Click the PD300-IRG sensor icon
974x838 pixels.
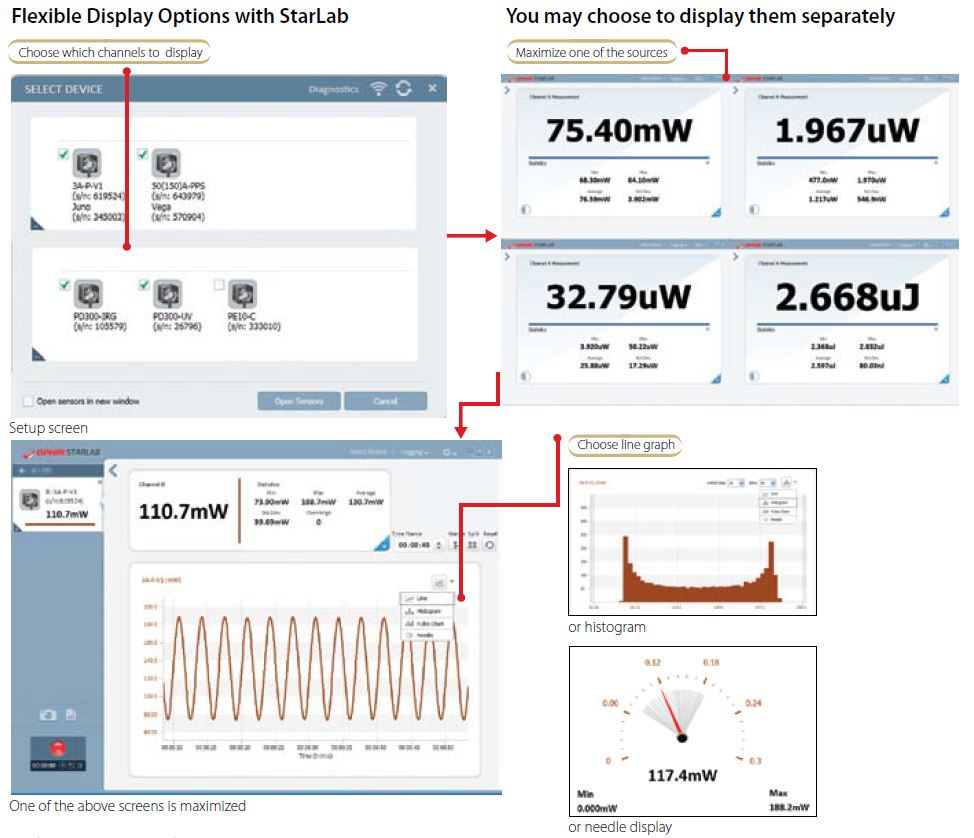point(88,294)
